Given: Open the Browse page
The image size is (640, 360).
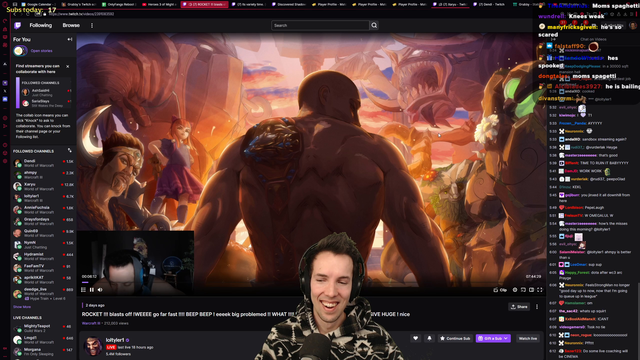Looking at the screenshot, I should click(71, 25).
